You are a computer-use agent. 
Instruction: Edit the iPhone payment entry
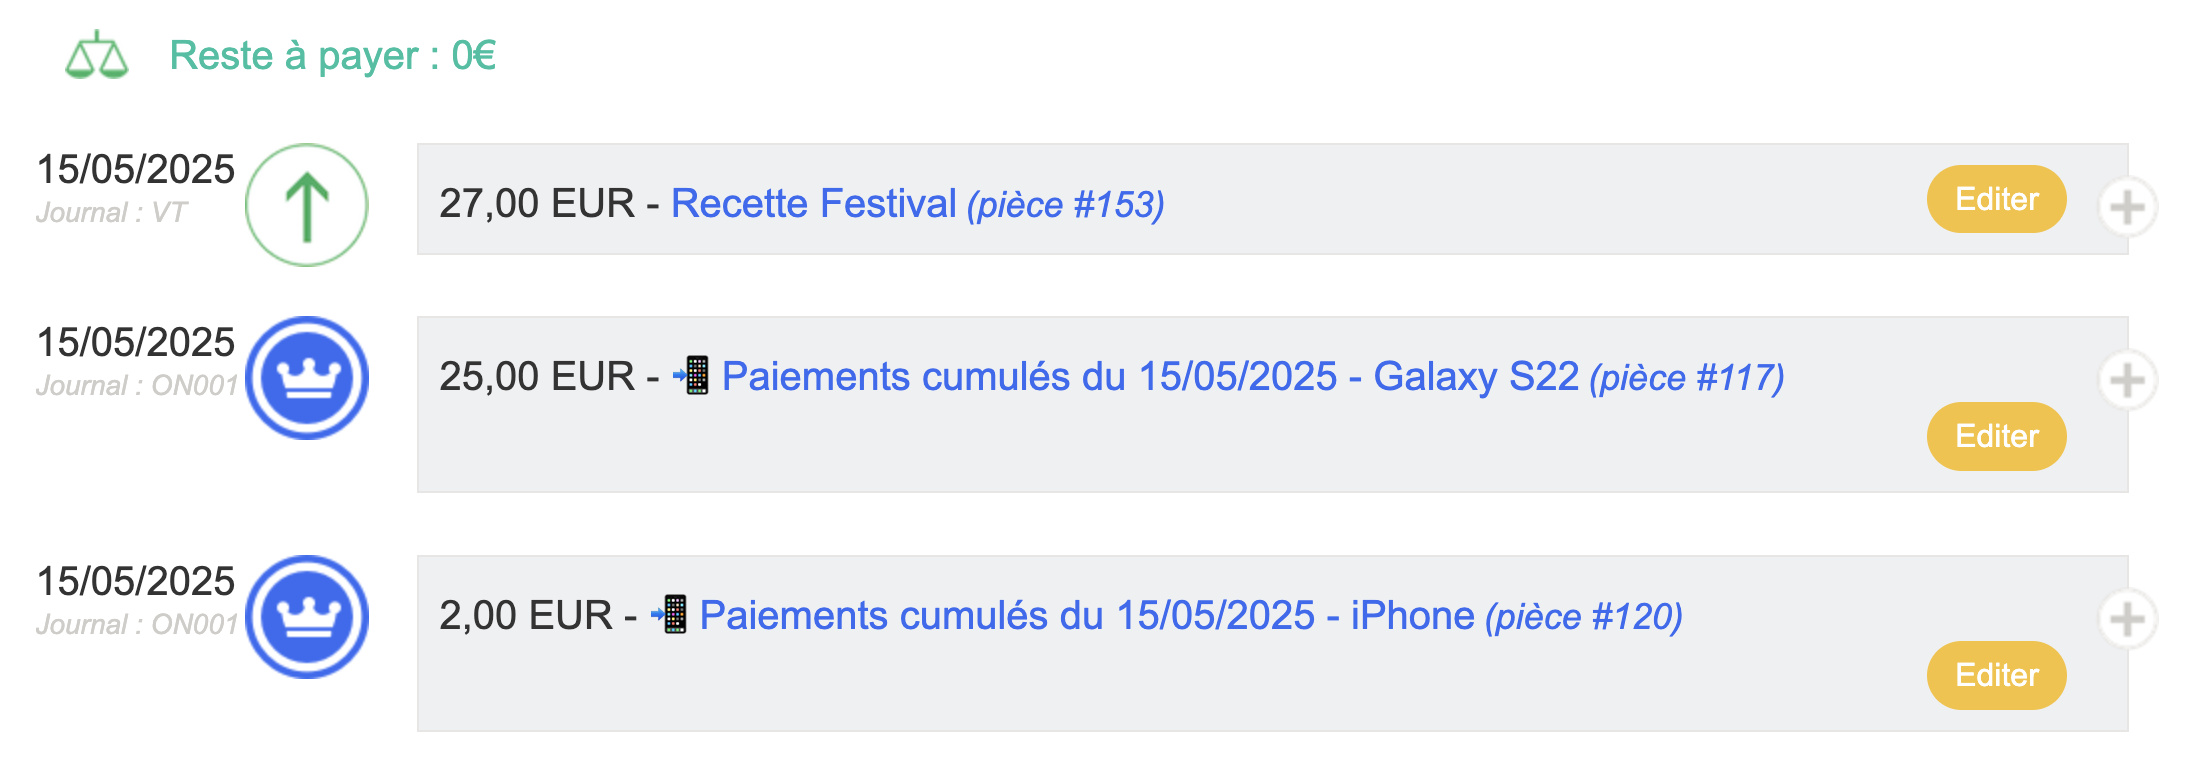click(x=1996, y=675)
